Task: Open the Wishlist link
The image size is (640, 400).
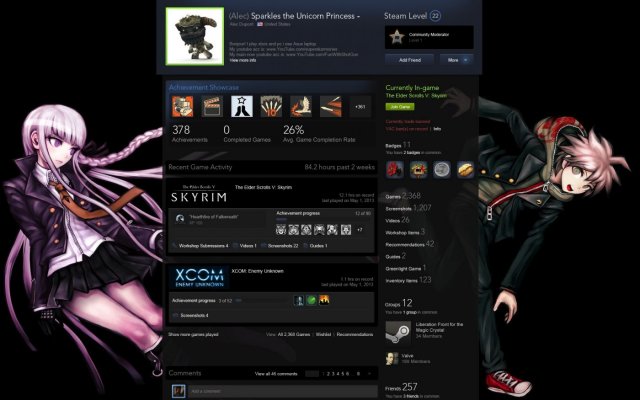Action: point(323,334)
